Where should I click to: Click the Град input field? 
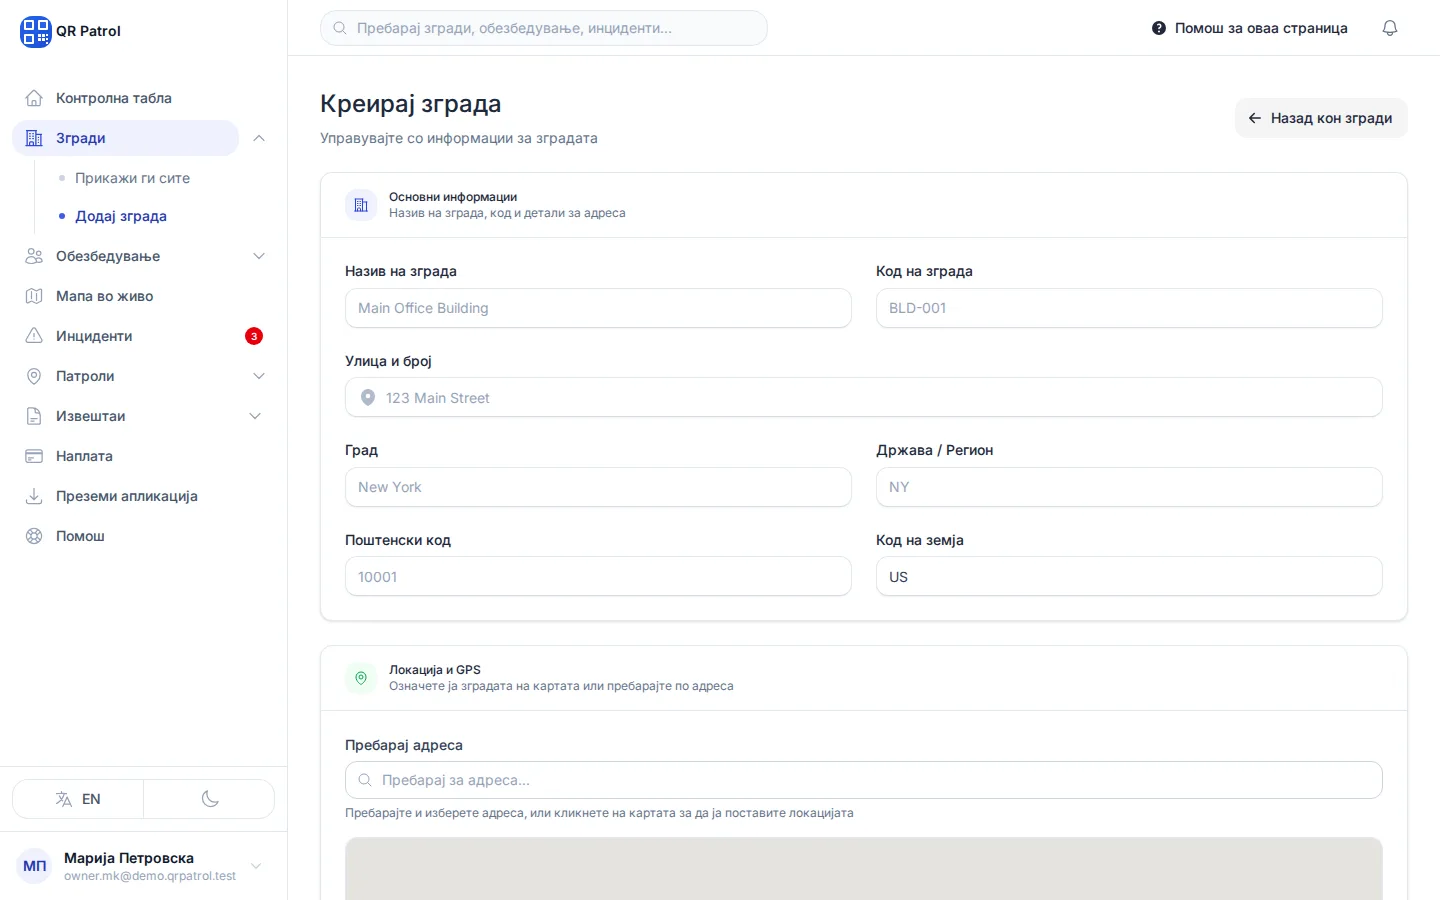point(598,487)
